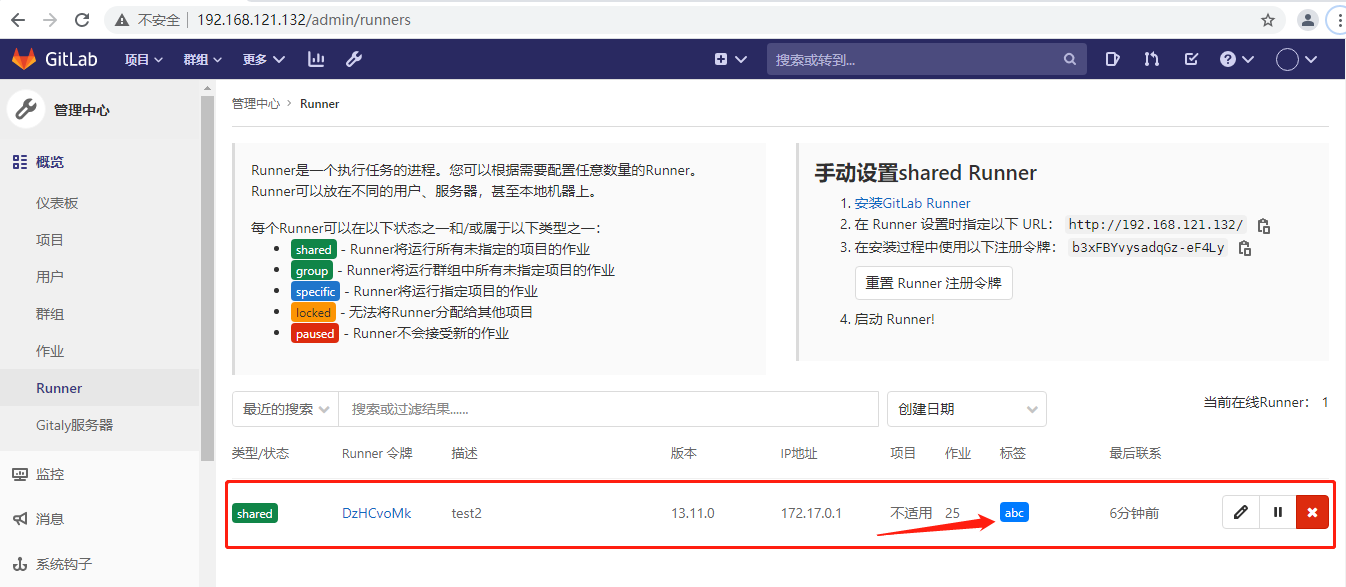Click the 管理中心 wrench sidebar icon
Image resolution: width=1346 pixels, height=587 pixels.
click(26, 110)
